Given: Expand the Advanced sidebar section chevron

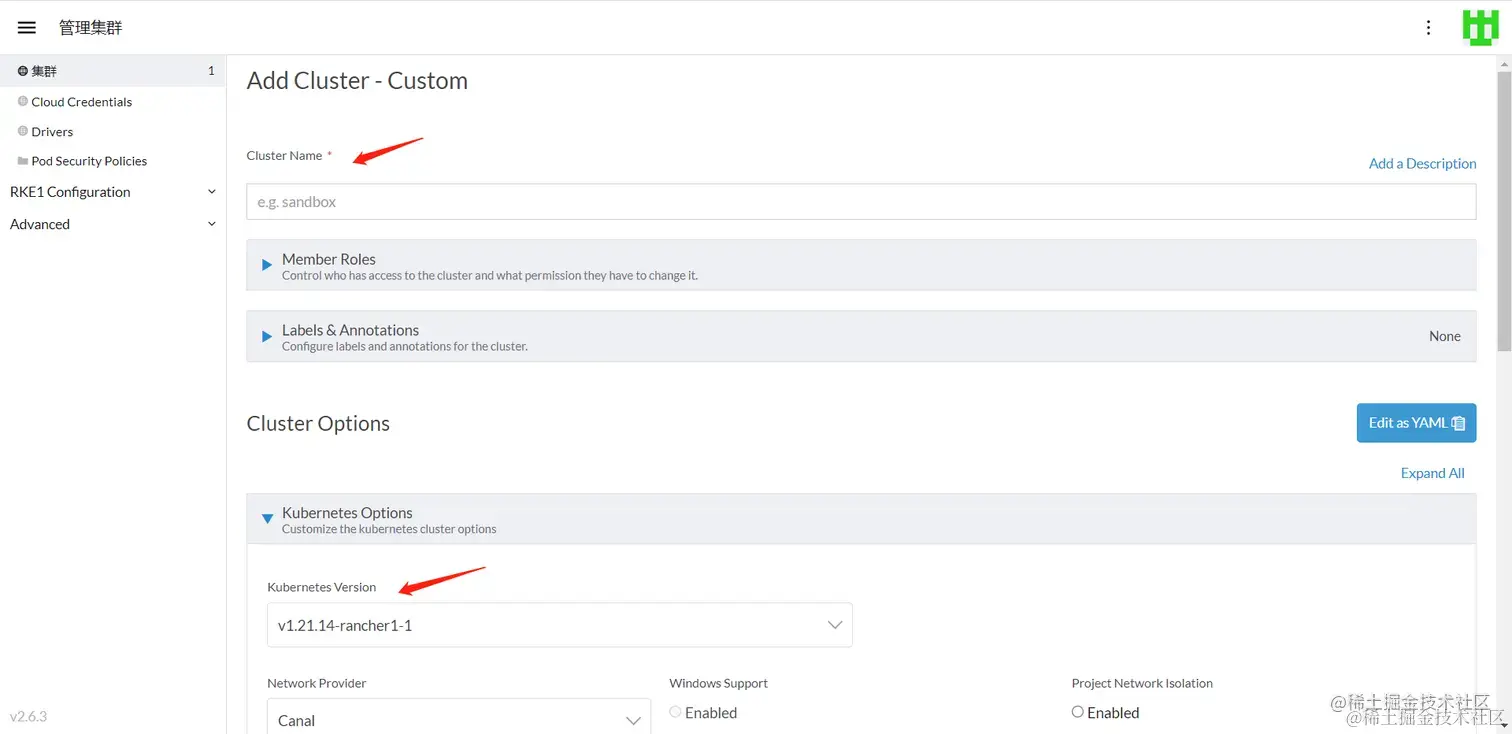Looking at the screenshot, I should [x=211, y=224].
